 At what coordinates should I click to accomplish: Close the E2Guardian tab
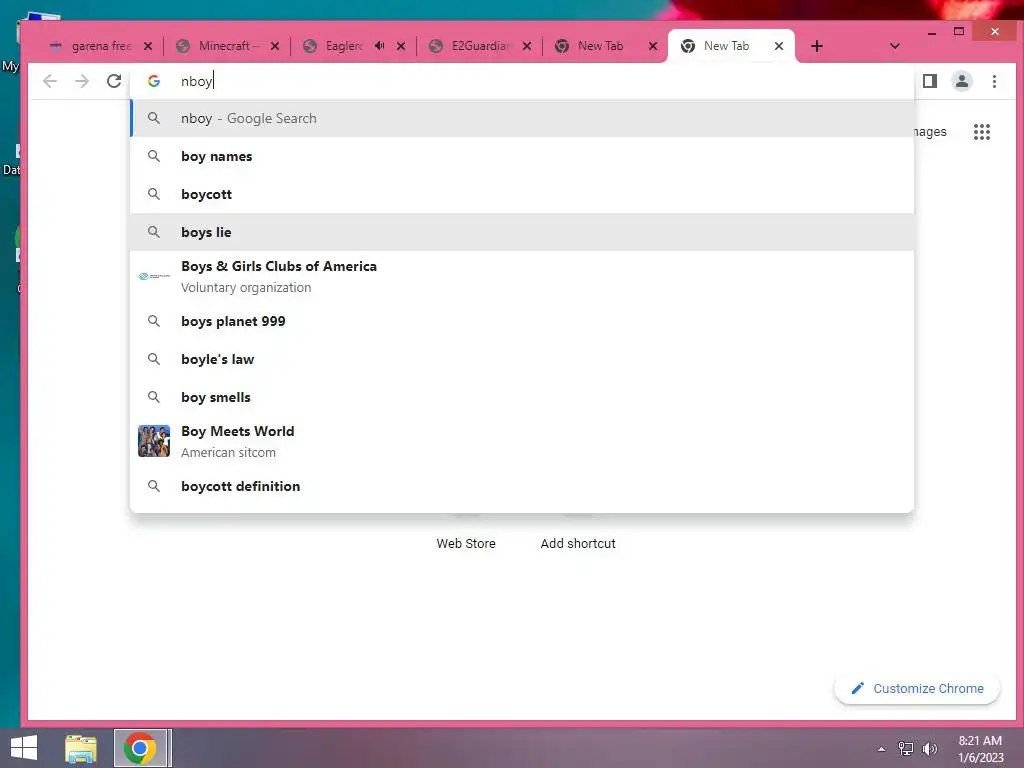[527, 46]
